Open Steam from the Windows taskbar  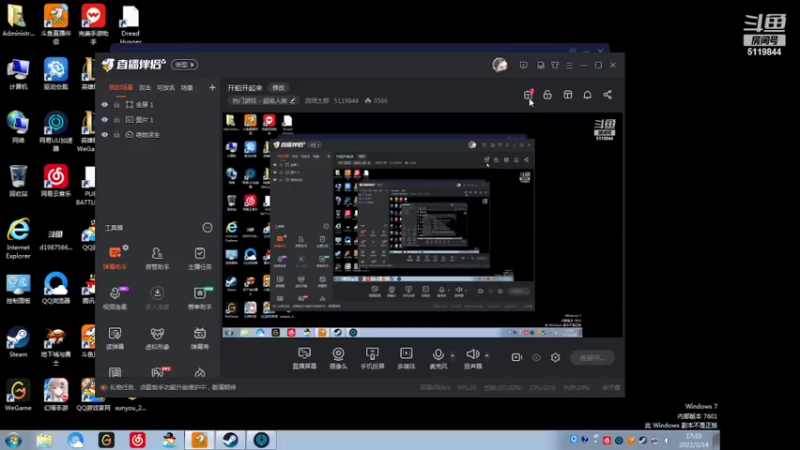click(x=230, y=440)
